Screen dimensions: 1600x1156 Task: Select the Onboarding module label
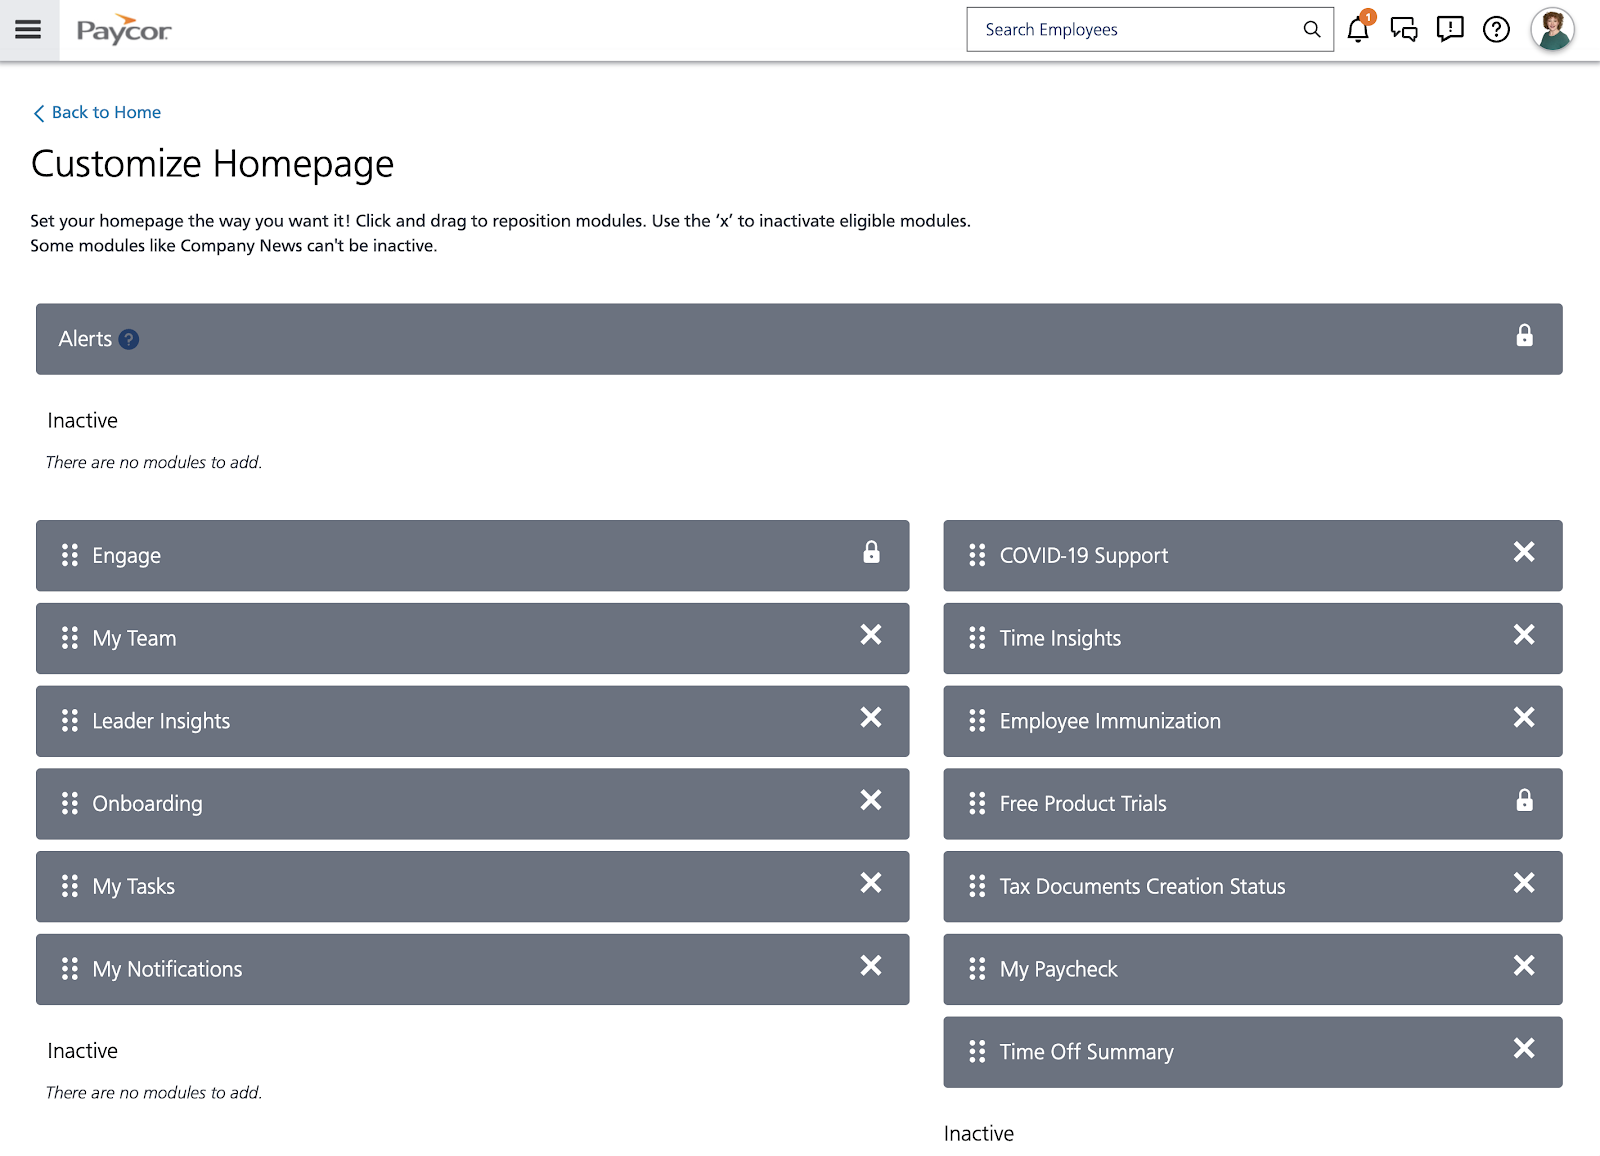click(x=147, y=804)
